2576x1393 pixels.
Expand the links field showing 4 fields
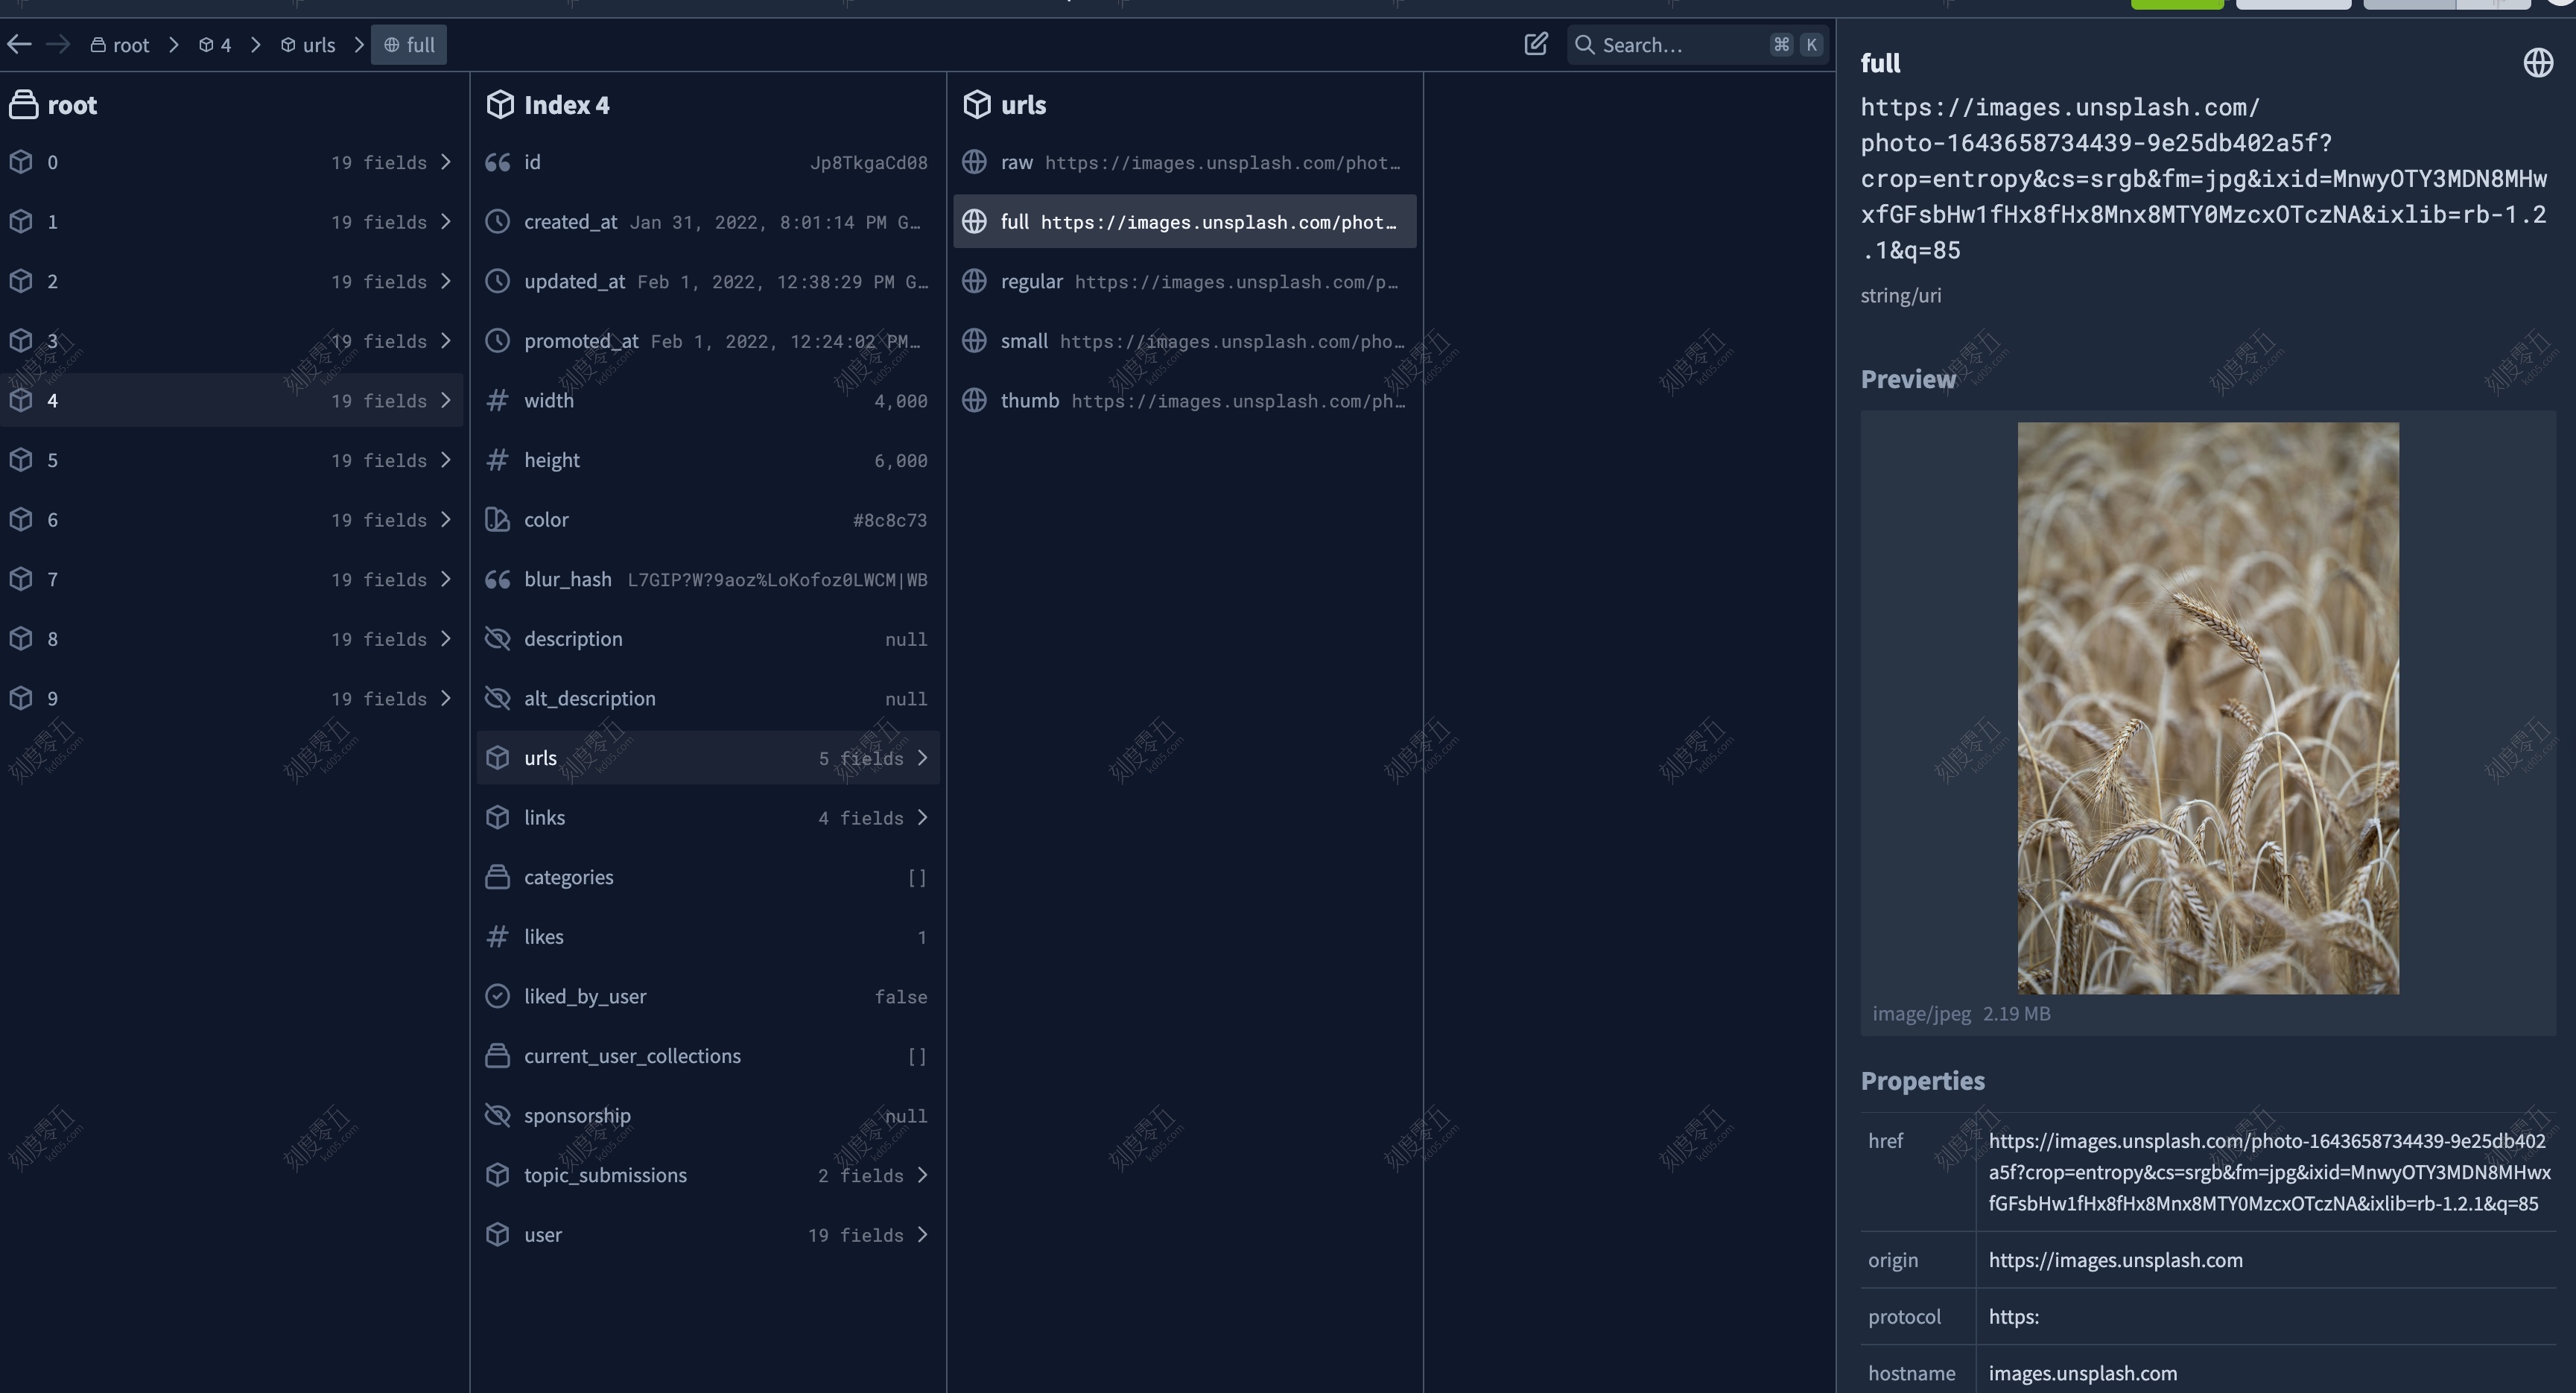922,817
